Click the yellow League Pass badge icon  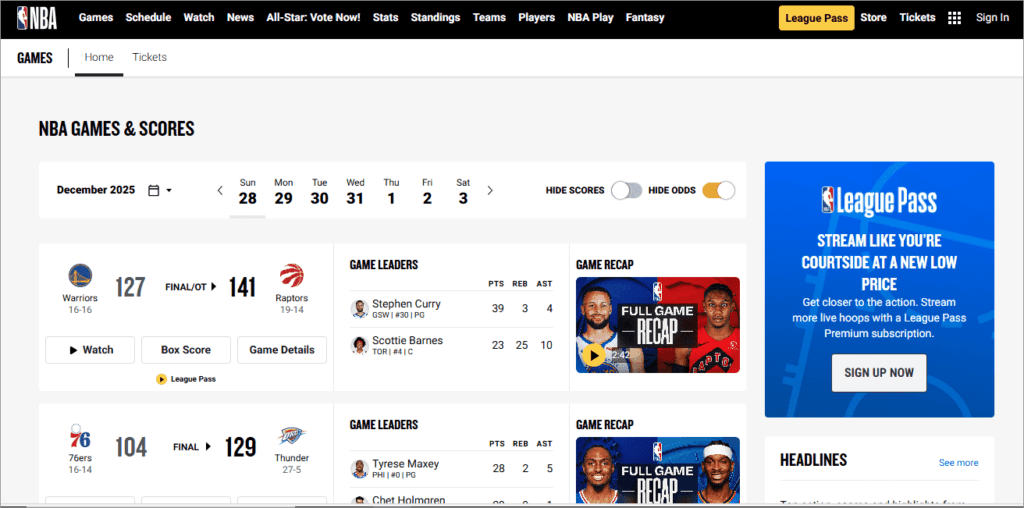[x=161, y=379]
